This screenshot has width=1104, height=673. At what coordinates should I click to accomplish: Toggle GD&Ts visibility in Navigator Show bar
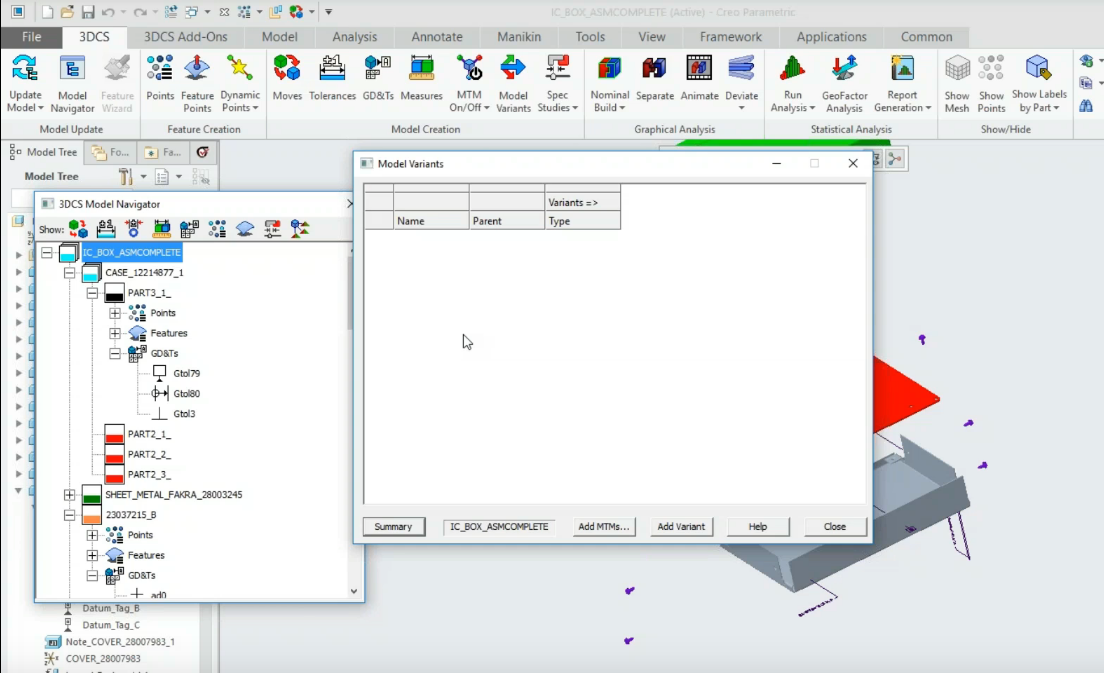[x=189, y=229]
